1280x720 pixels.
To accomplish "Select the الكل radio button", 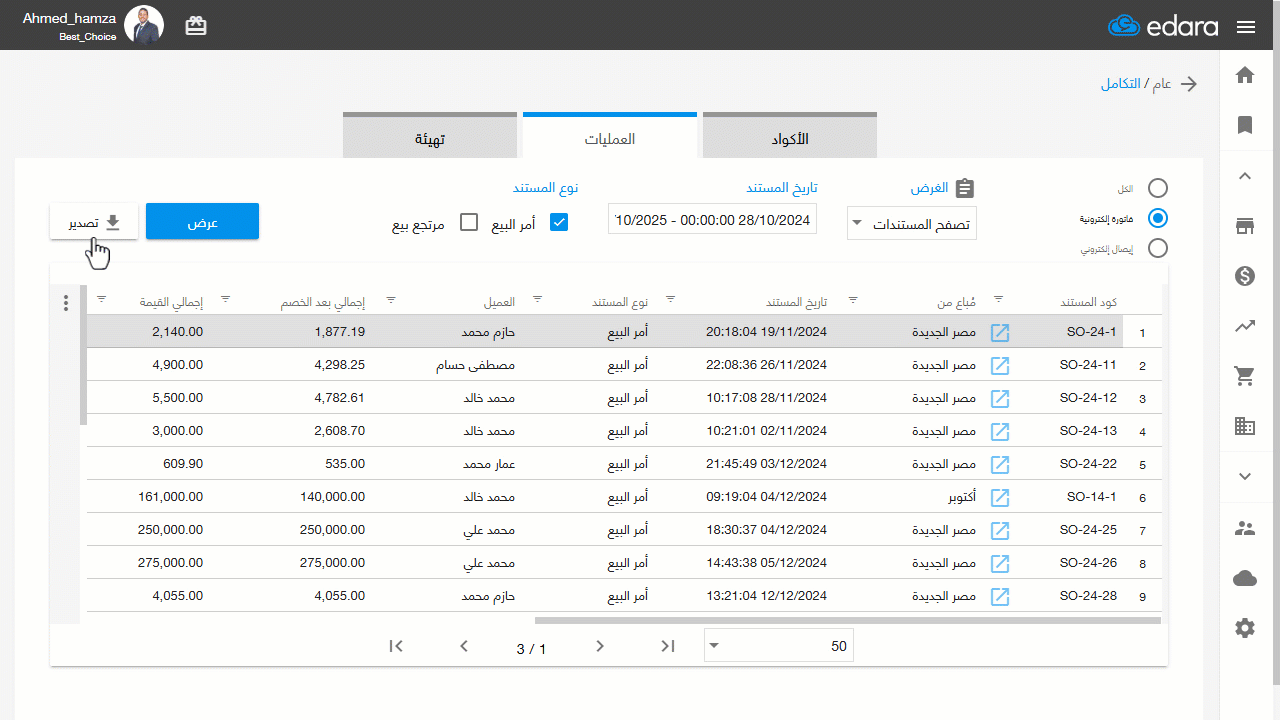I will point(1158,188).
